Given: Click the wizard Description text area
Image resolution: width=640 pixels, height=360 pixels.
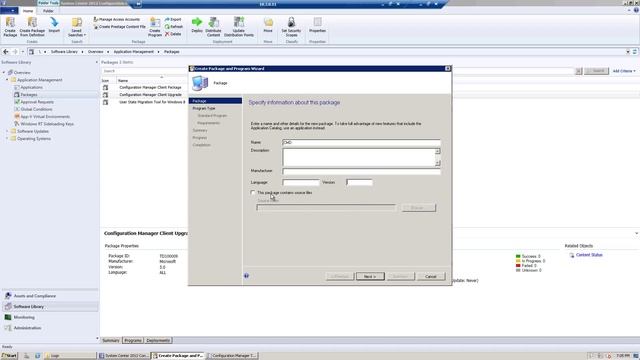Looking at the screenshot, I should pyautogui.click(x=358, y=157).
